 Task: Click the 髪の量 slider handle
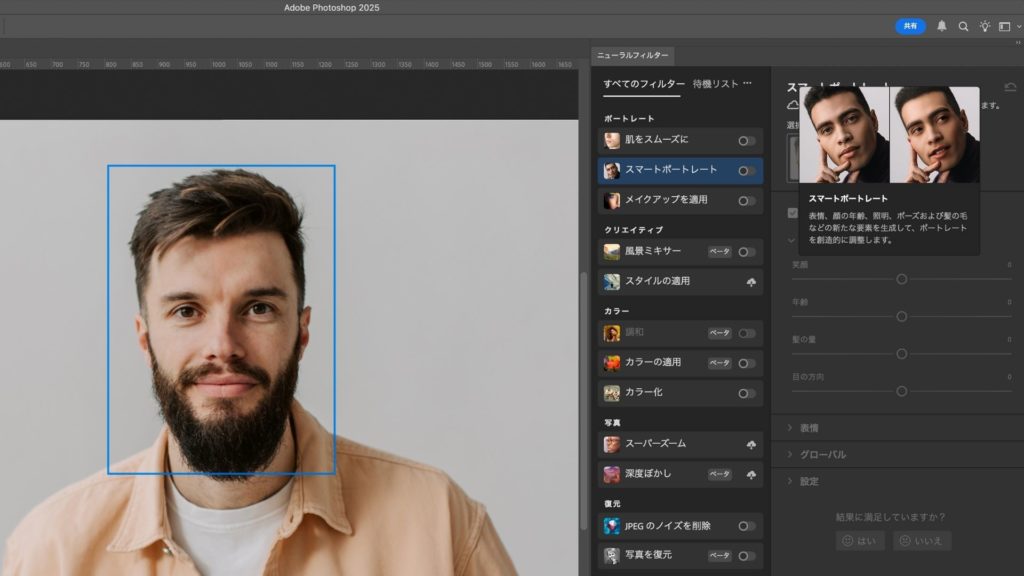901,353
